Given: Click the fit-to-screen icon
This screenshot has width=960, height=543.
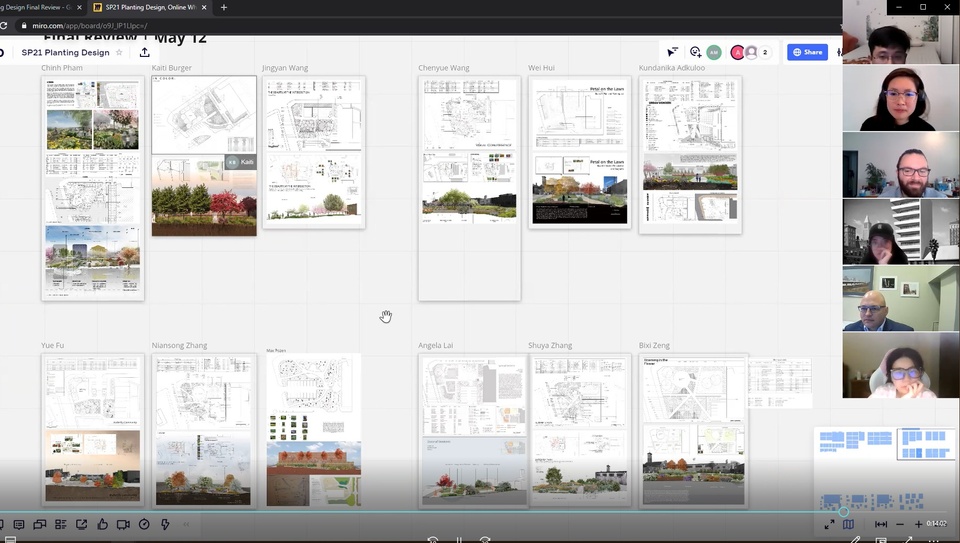Looking at the screenshot, I should coord(881,525).
